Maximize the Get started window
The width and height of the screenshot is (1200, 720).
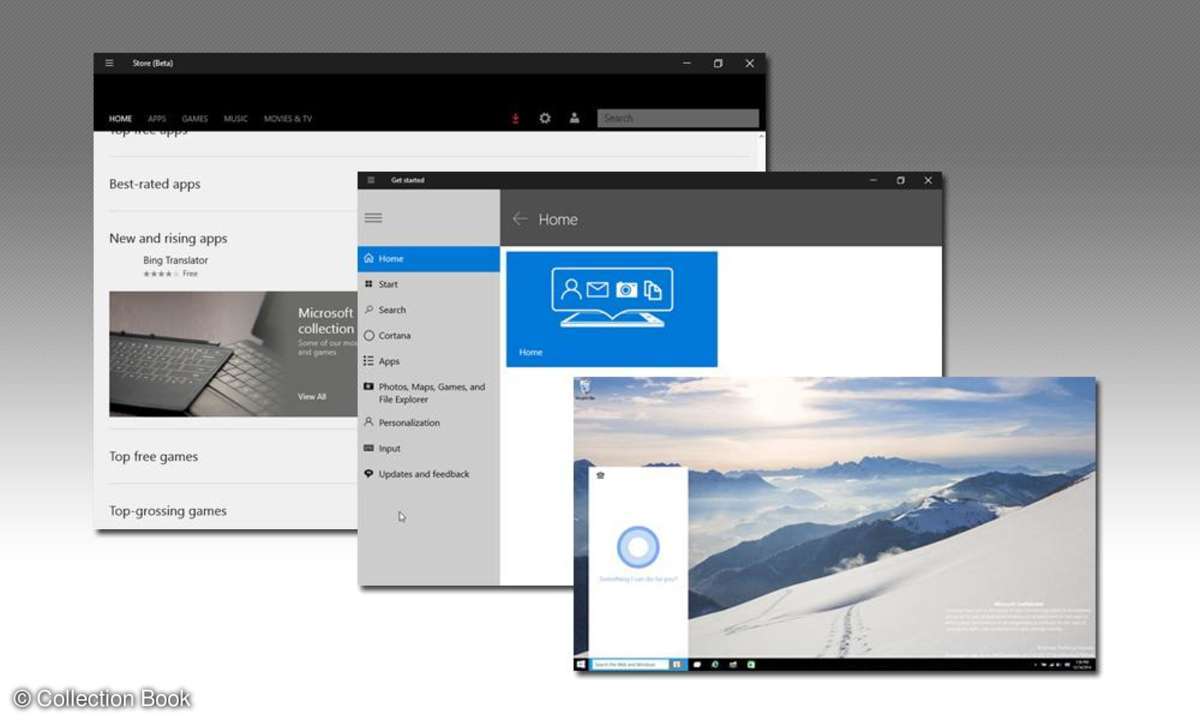tap(900, 180)
